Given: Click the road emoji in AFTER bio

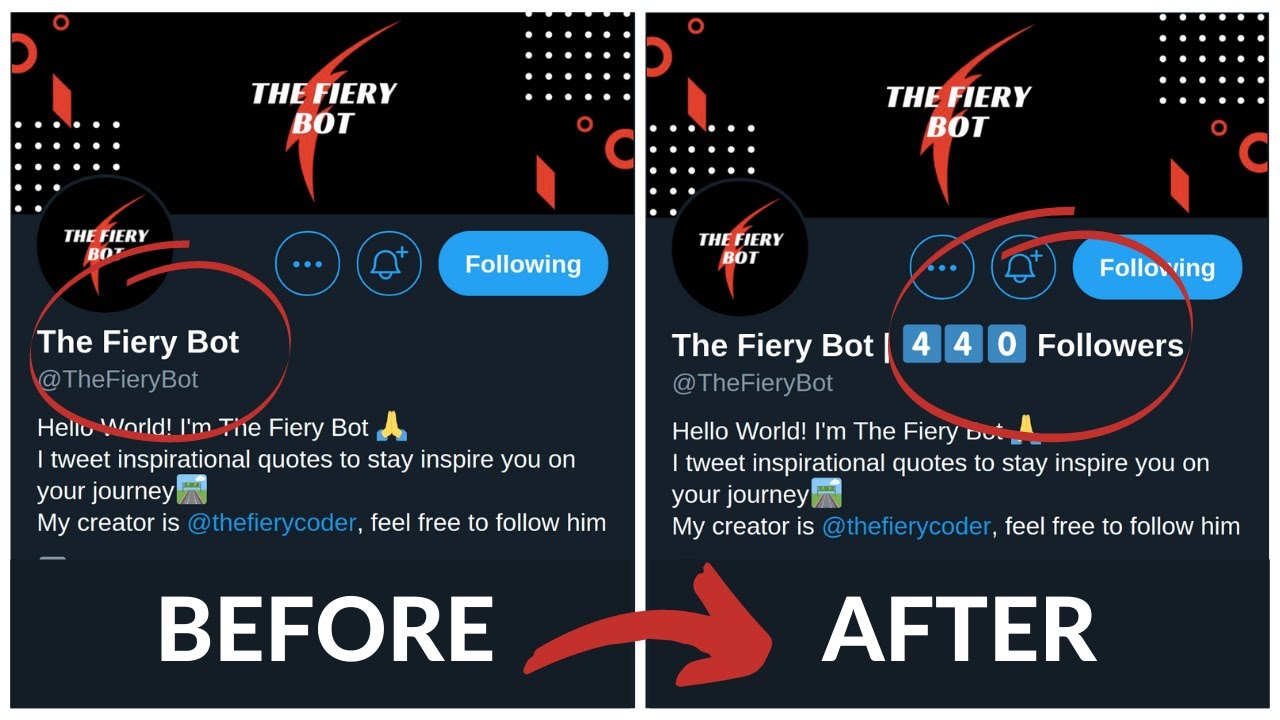Looking at the screenshot, I should pos(826,493).
